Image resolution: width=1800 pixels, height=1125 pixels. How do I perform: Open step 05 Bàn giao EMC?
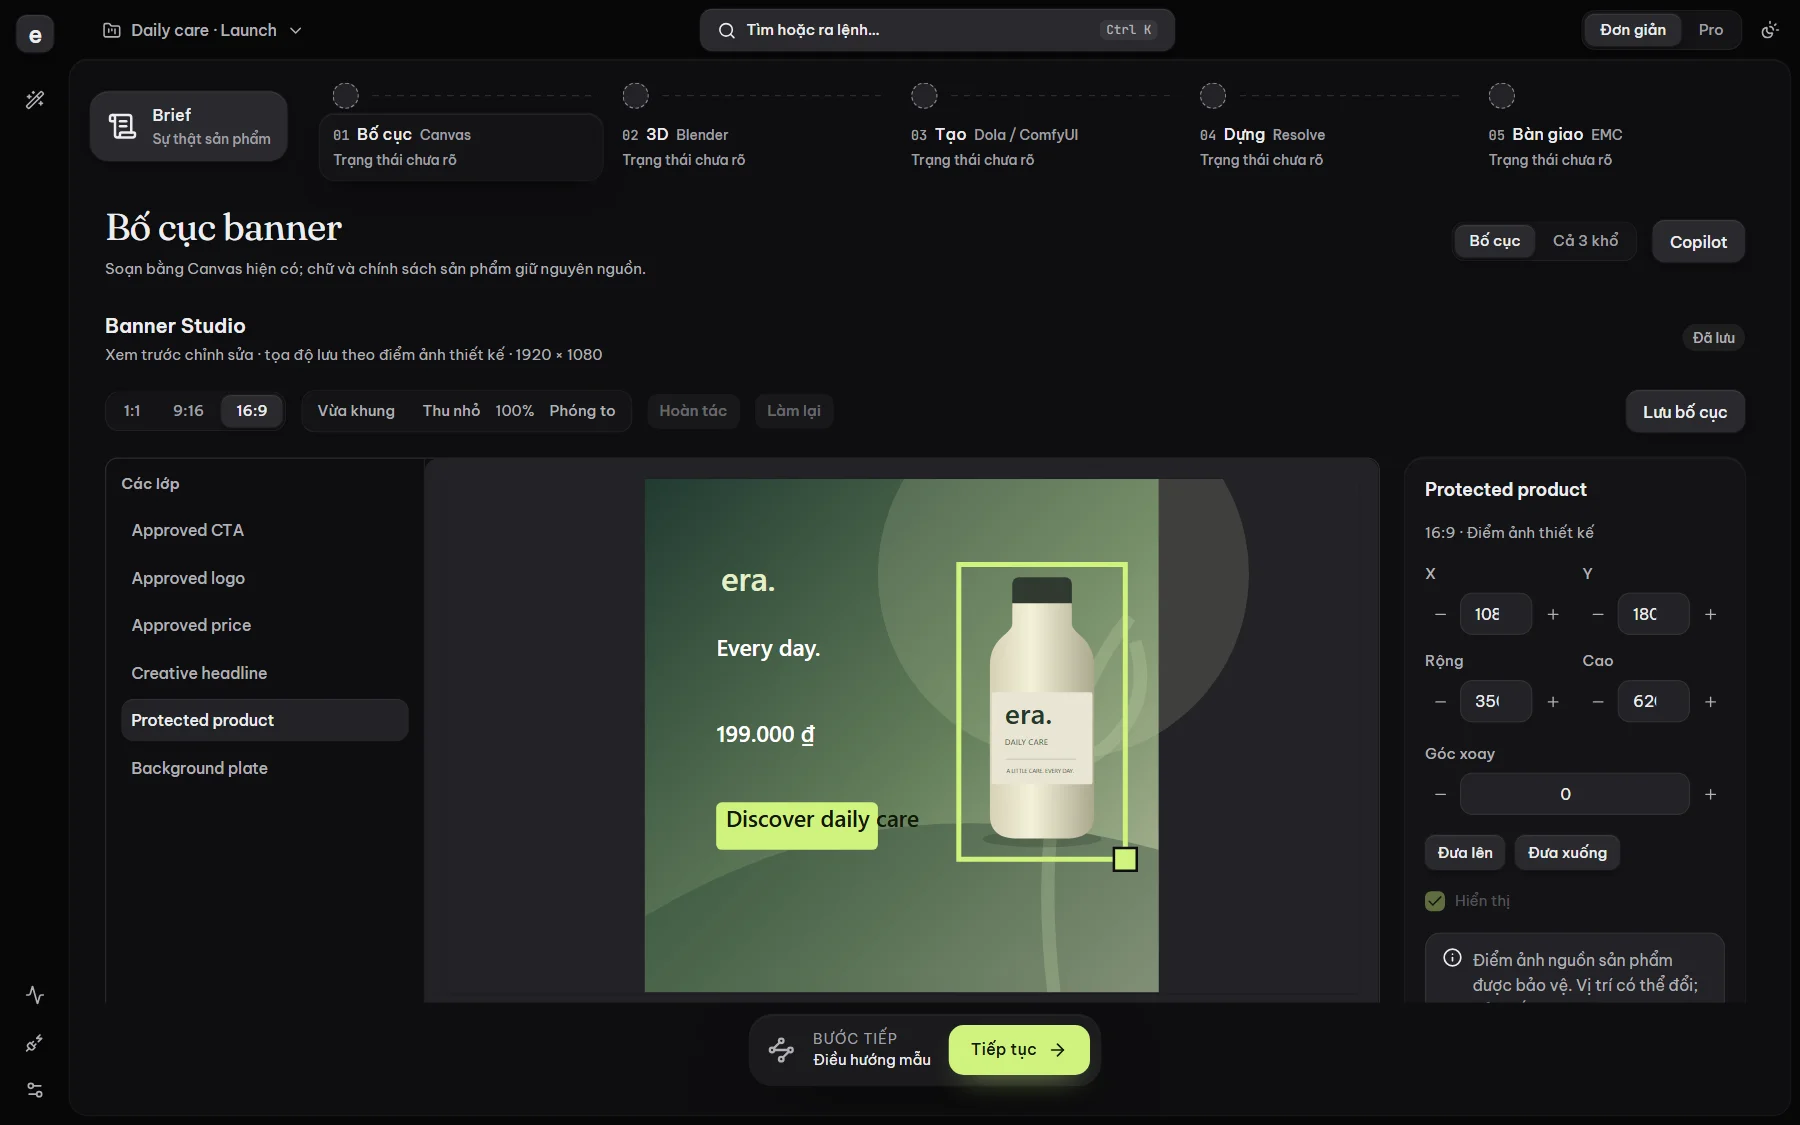tap(1617, 146)
